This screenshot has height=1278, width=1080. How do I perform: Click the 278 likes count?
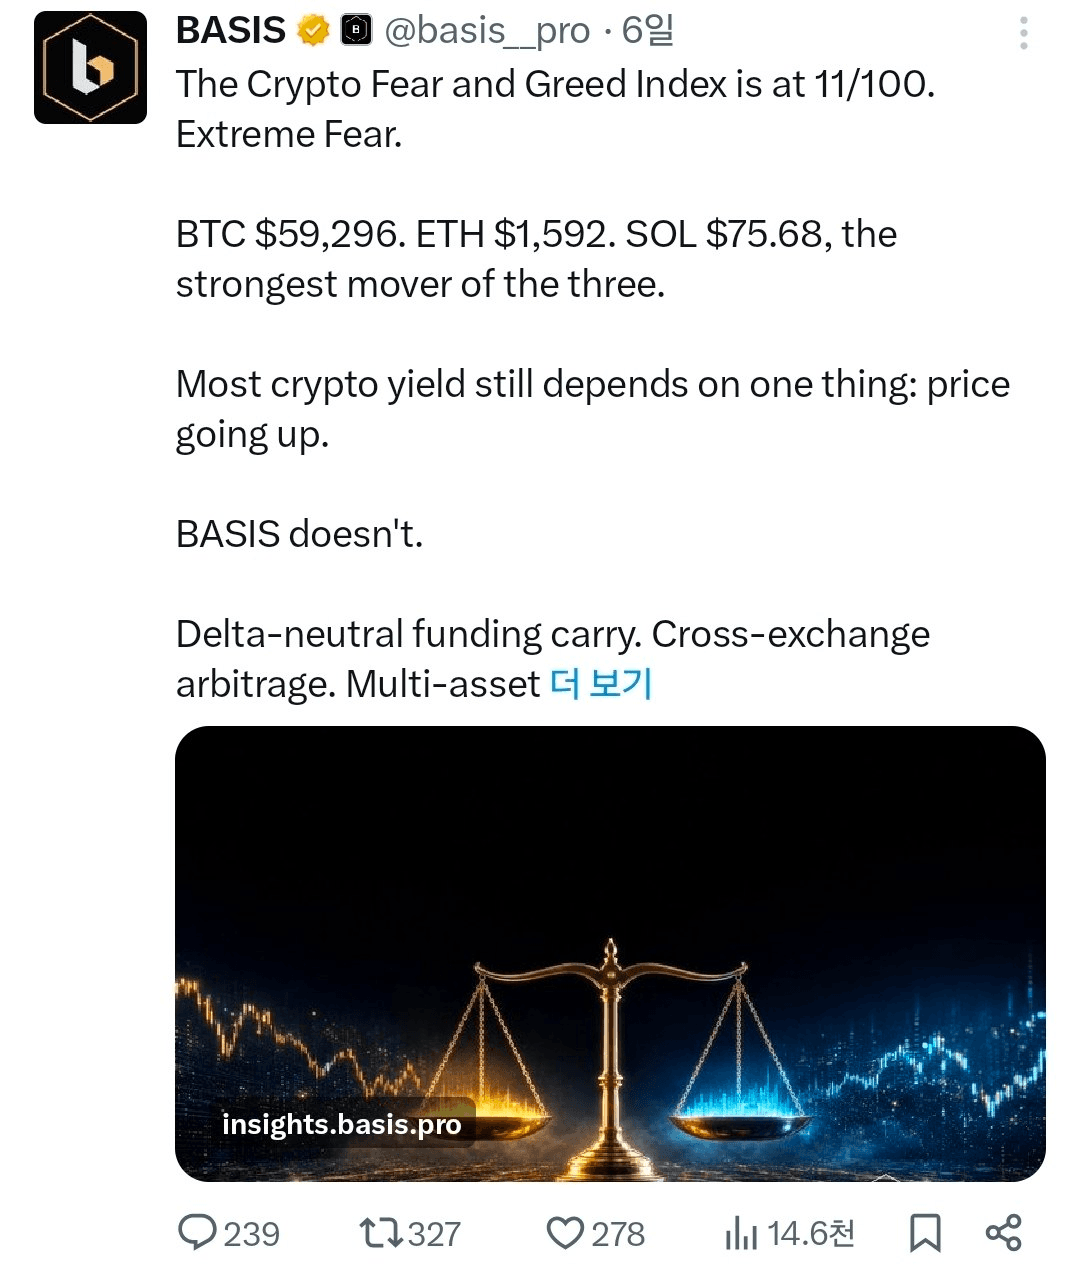(618, 1234)
